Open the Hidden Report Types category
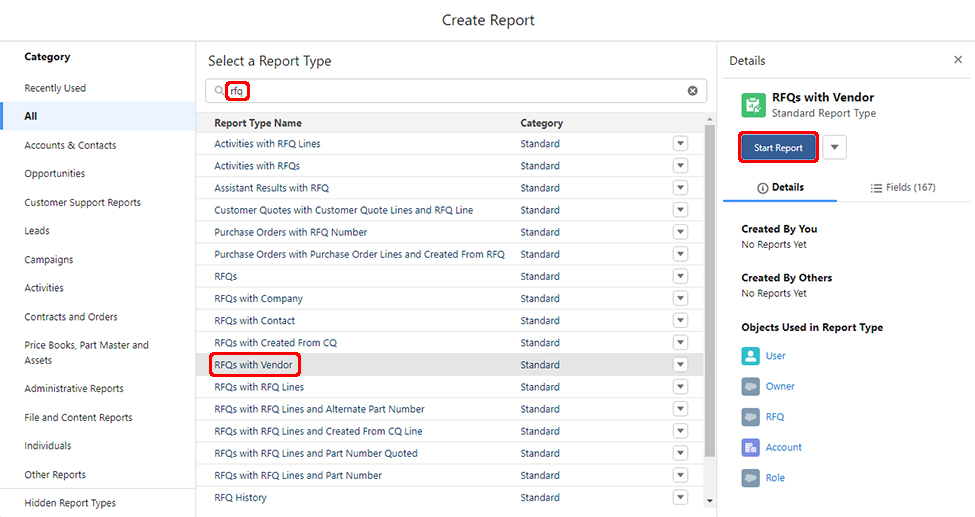 (x=70, y=503)
